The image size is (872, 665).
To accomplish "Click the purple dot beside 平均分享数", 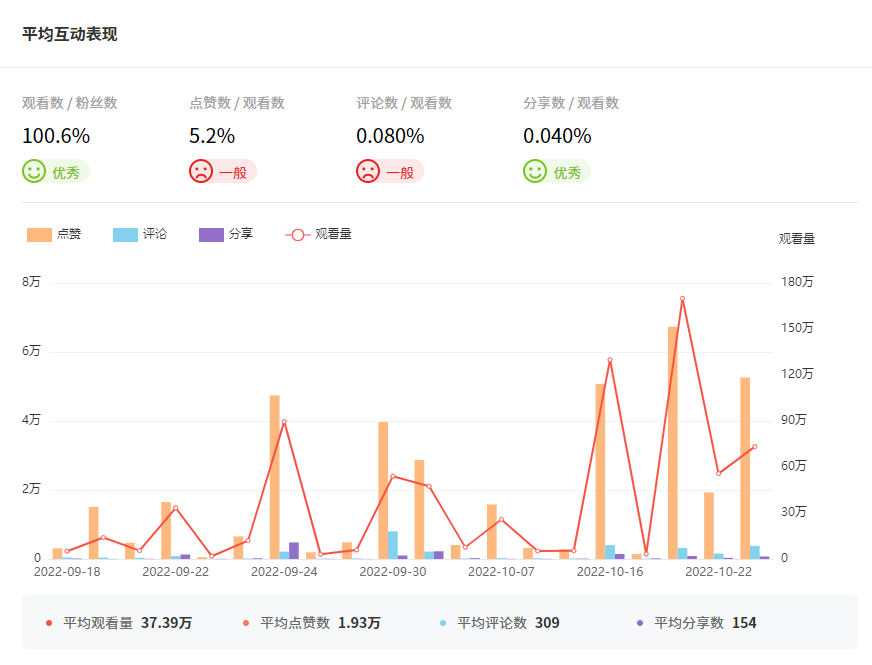I will click(x=640, y=623).
